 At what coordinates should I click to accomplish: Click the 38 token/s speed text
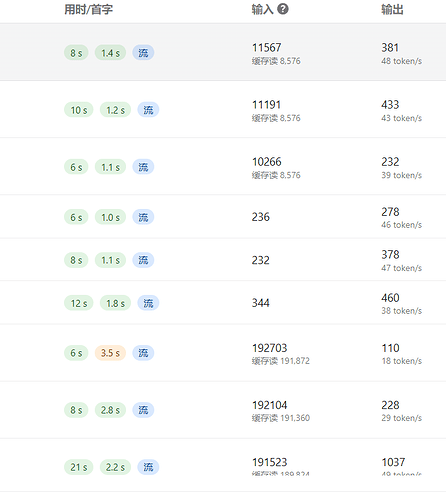pyautogui.click(x=401, y=311)
